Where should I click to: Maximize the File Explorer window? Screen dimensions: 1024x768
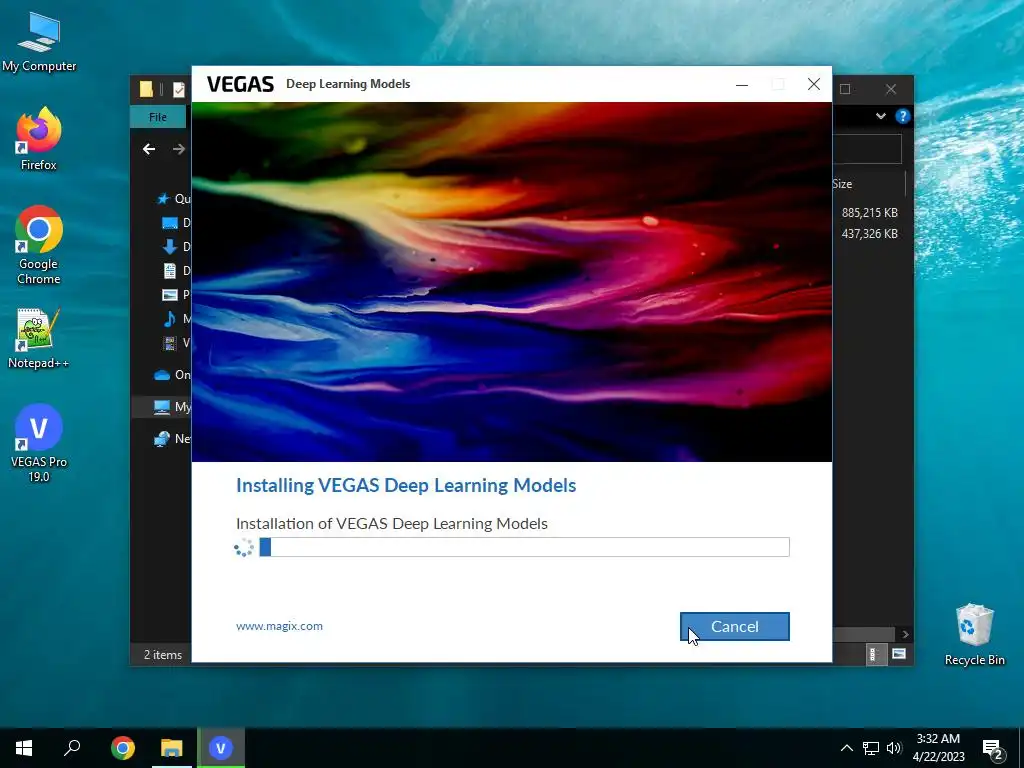845,89
